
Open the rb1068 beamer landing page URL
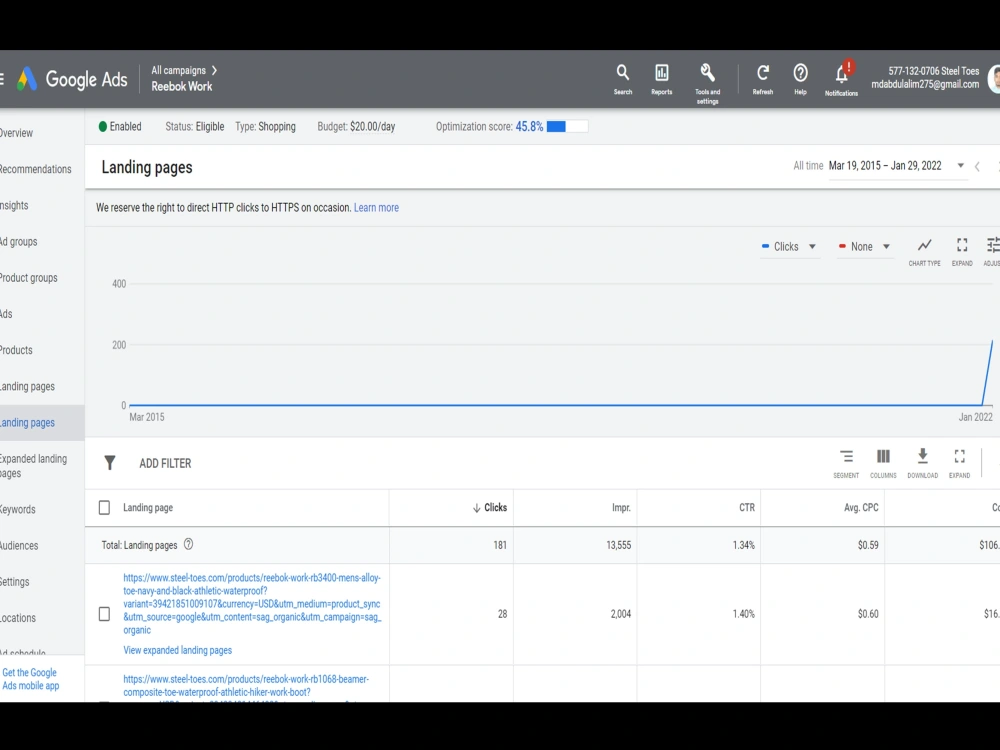click(x=246, y=686)
